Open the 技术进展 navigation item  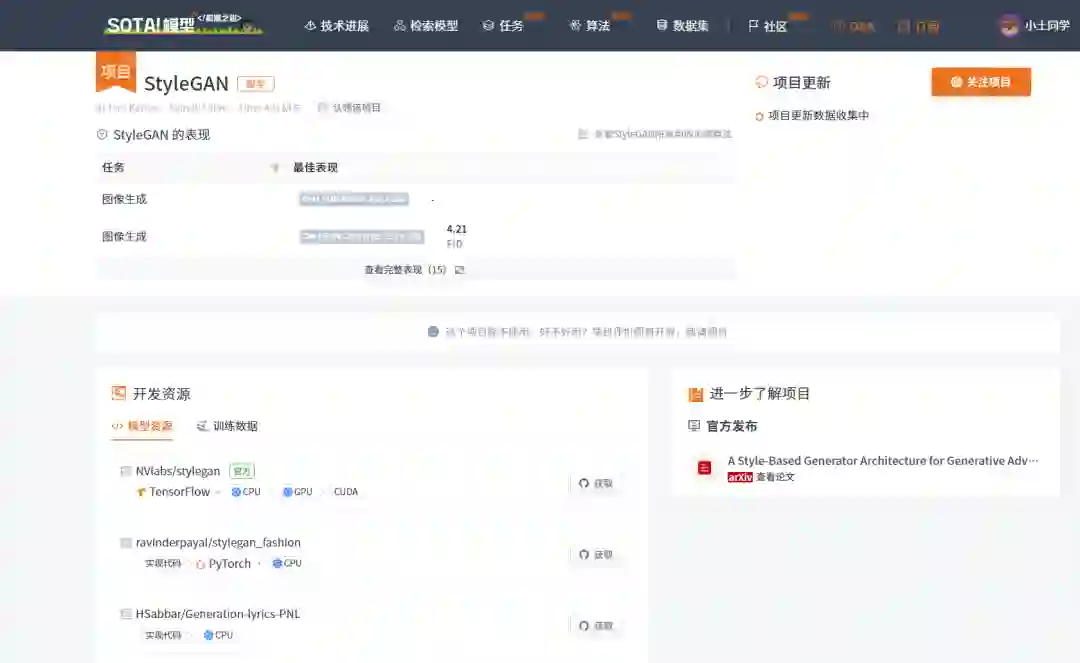point(337,25)
